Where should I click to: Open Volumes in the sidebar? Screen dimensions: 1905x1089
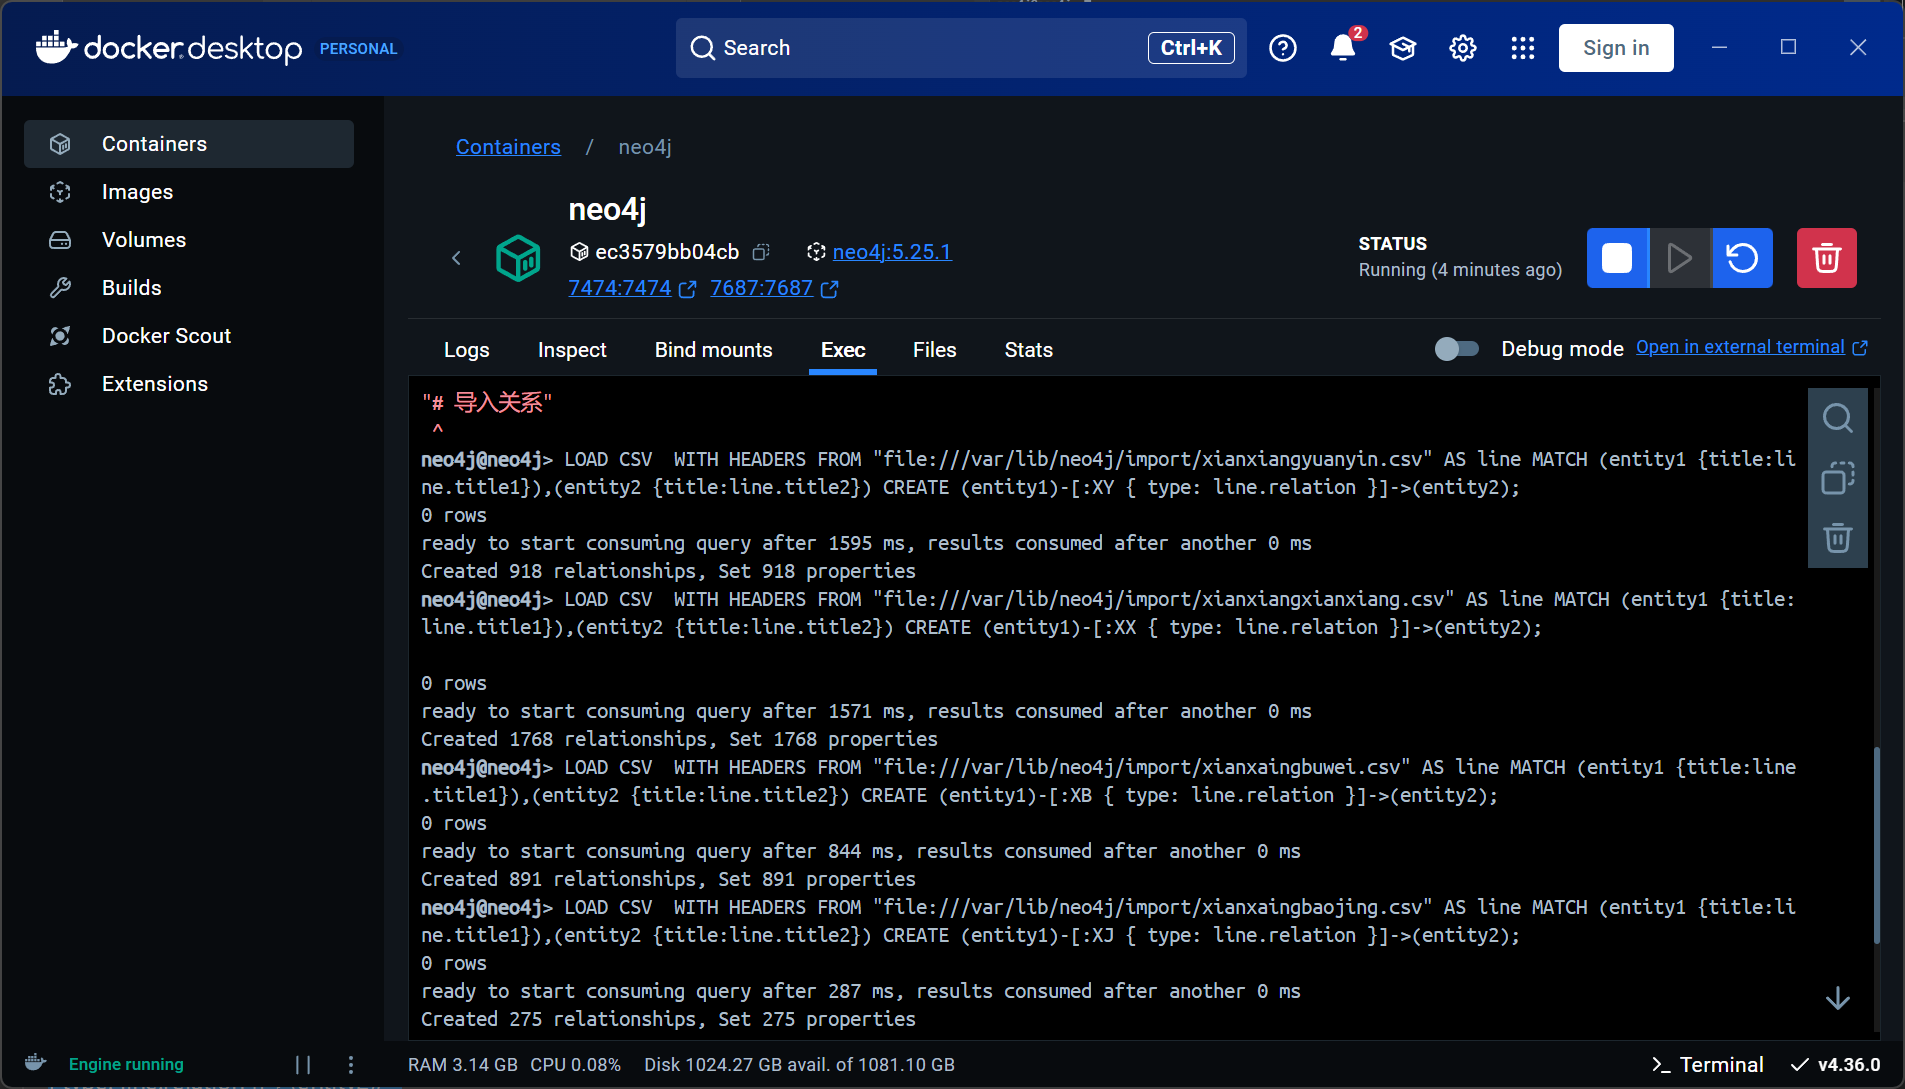click(x=189, y=240)
